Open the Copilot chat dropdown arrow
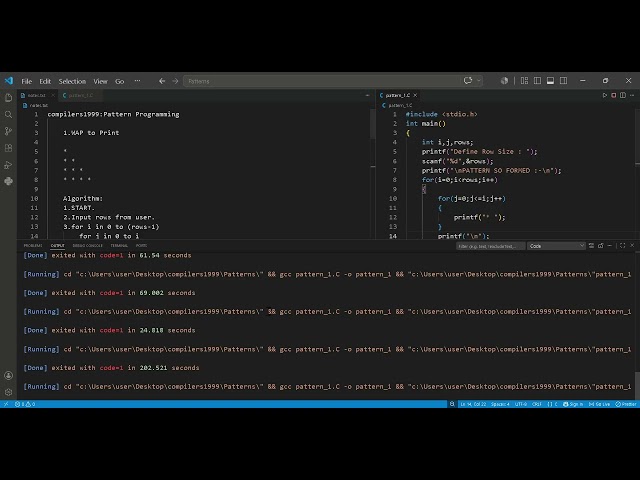Viewport: 640px width, 480px height. (479, 81)
